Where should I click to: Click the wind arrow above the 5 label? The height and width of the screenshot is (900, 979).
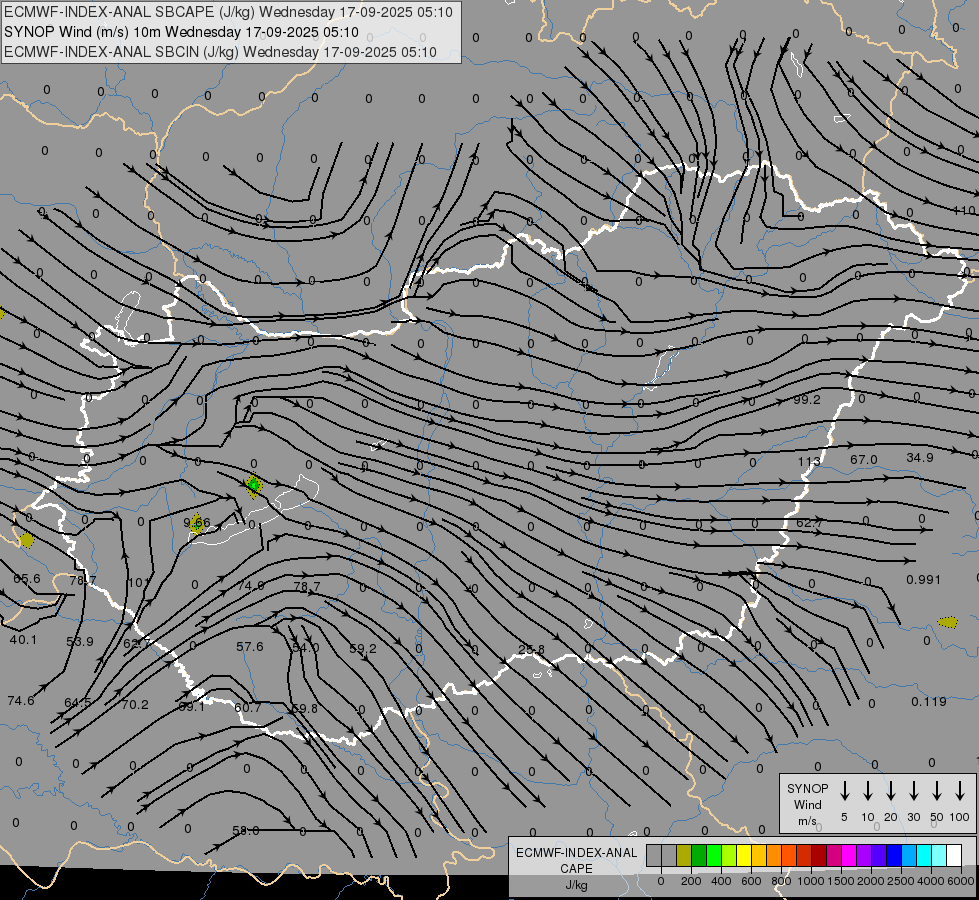pos(844,791)
